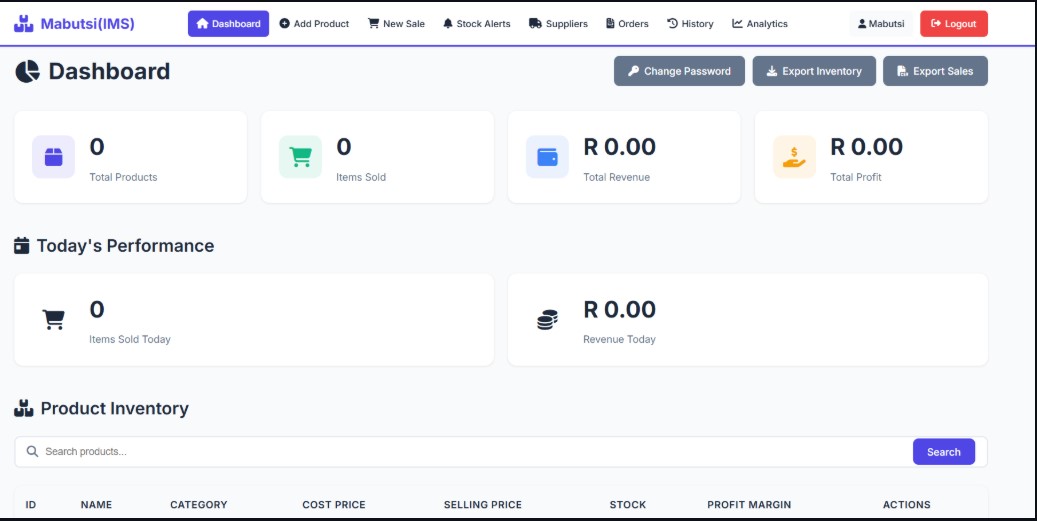
Task: View Stock Alerts page
Action: pyautogui.click(x=477, y=24)
